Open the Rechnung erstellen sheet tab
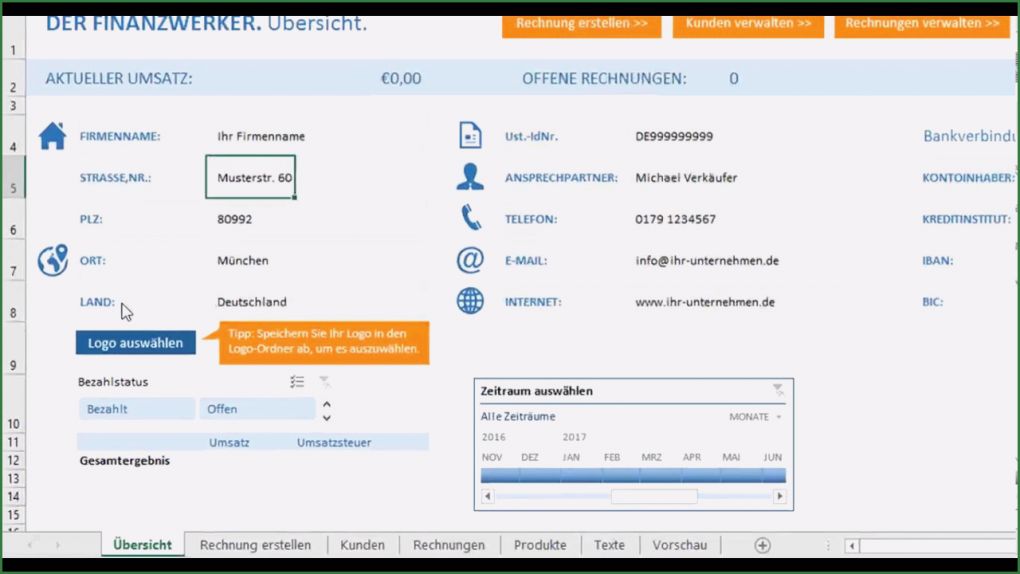 [255, 545]
